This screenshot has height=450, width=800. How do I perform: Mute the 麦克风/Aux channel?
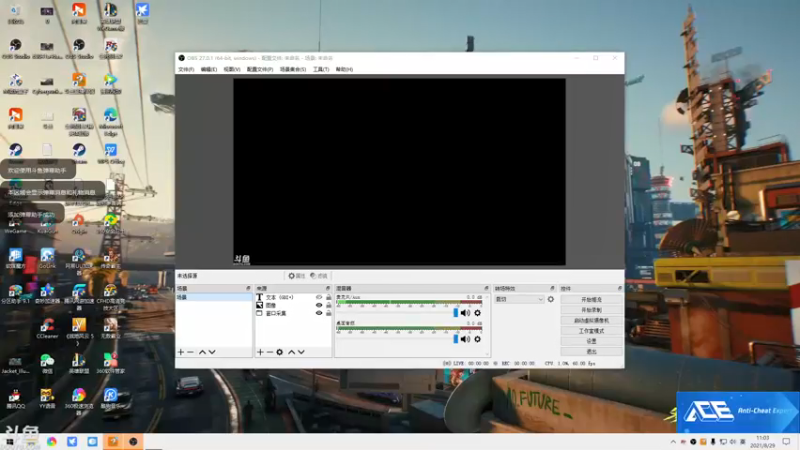coord(465,313)
